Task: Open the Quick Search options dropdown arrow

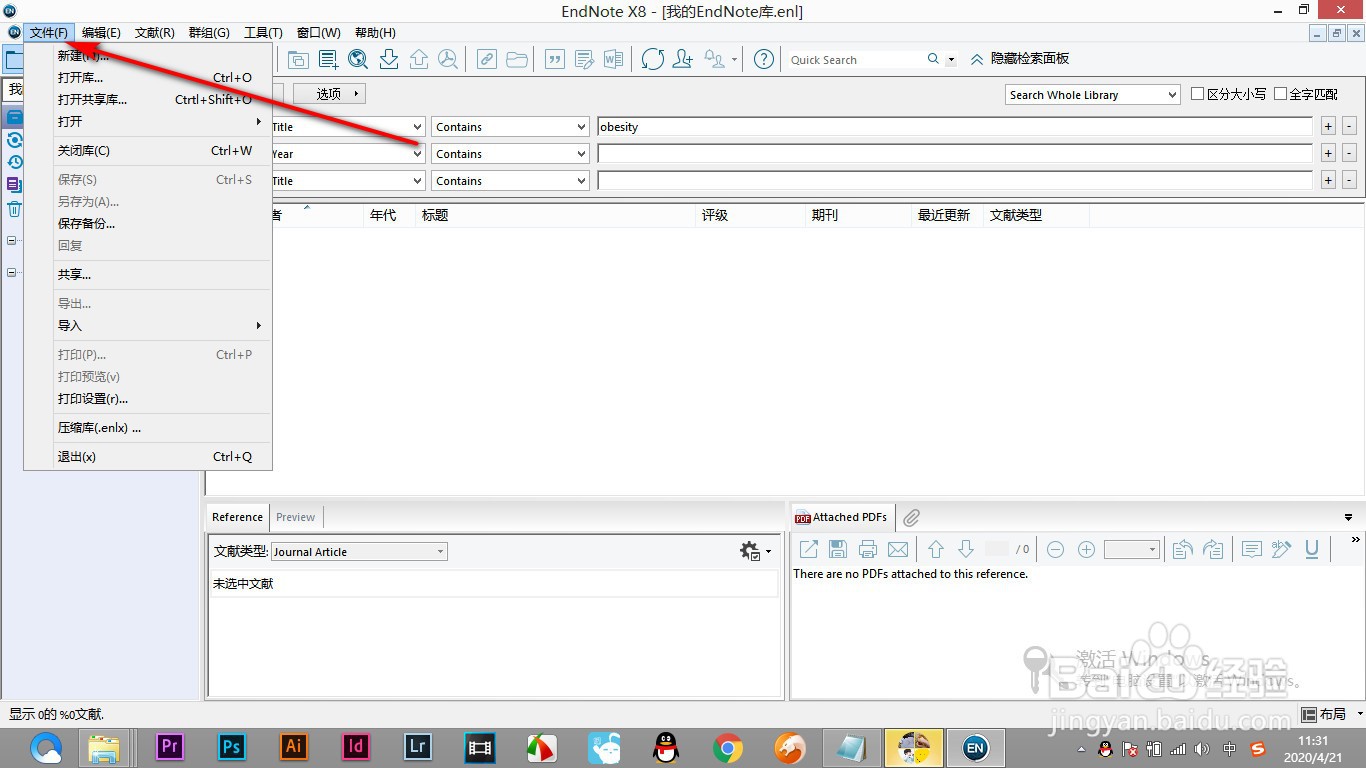Action: 951,60
